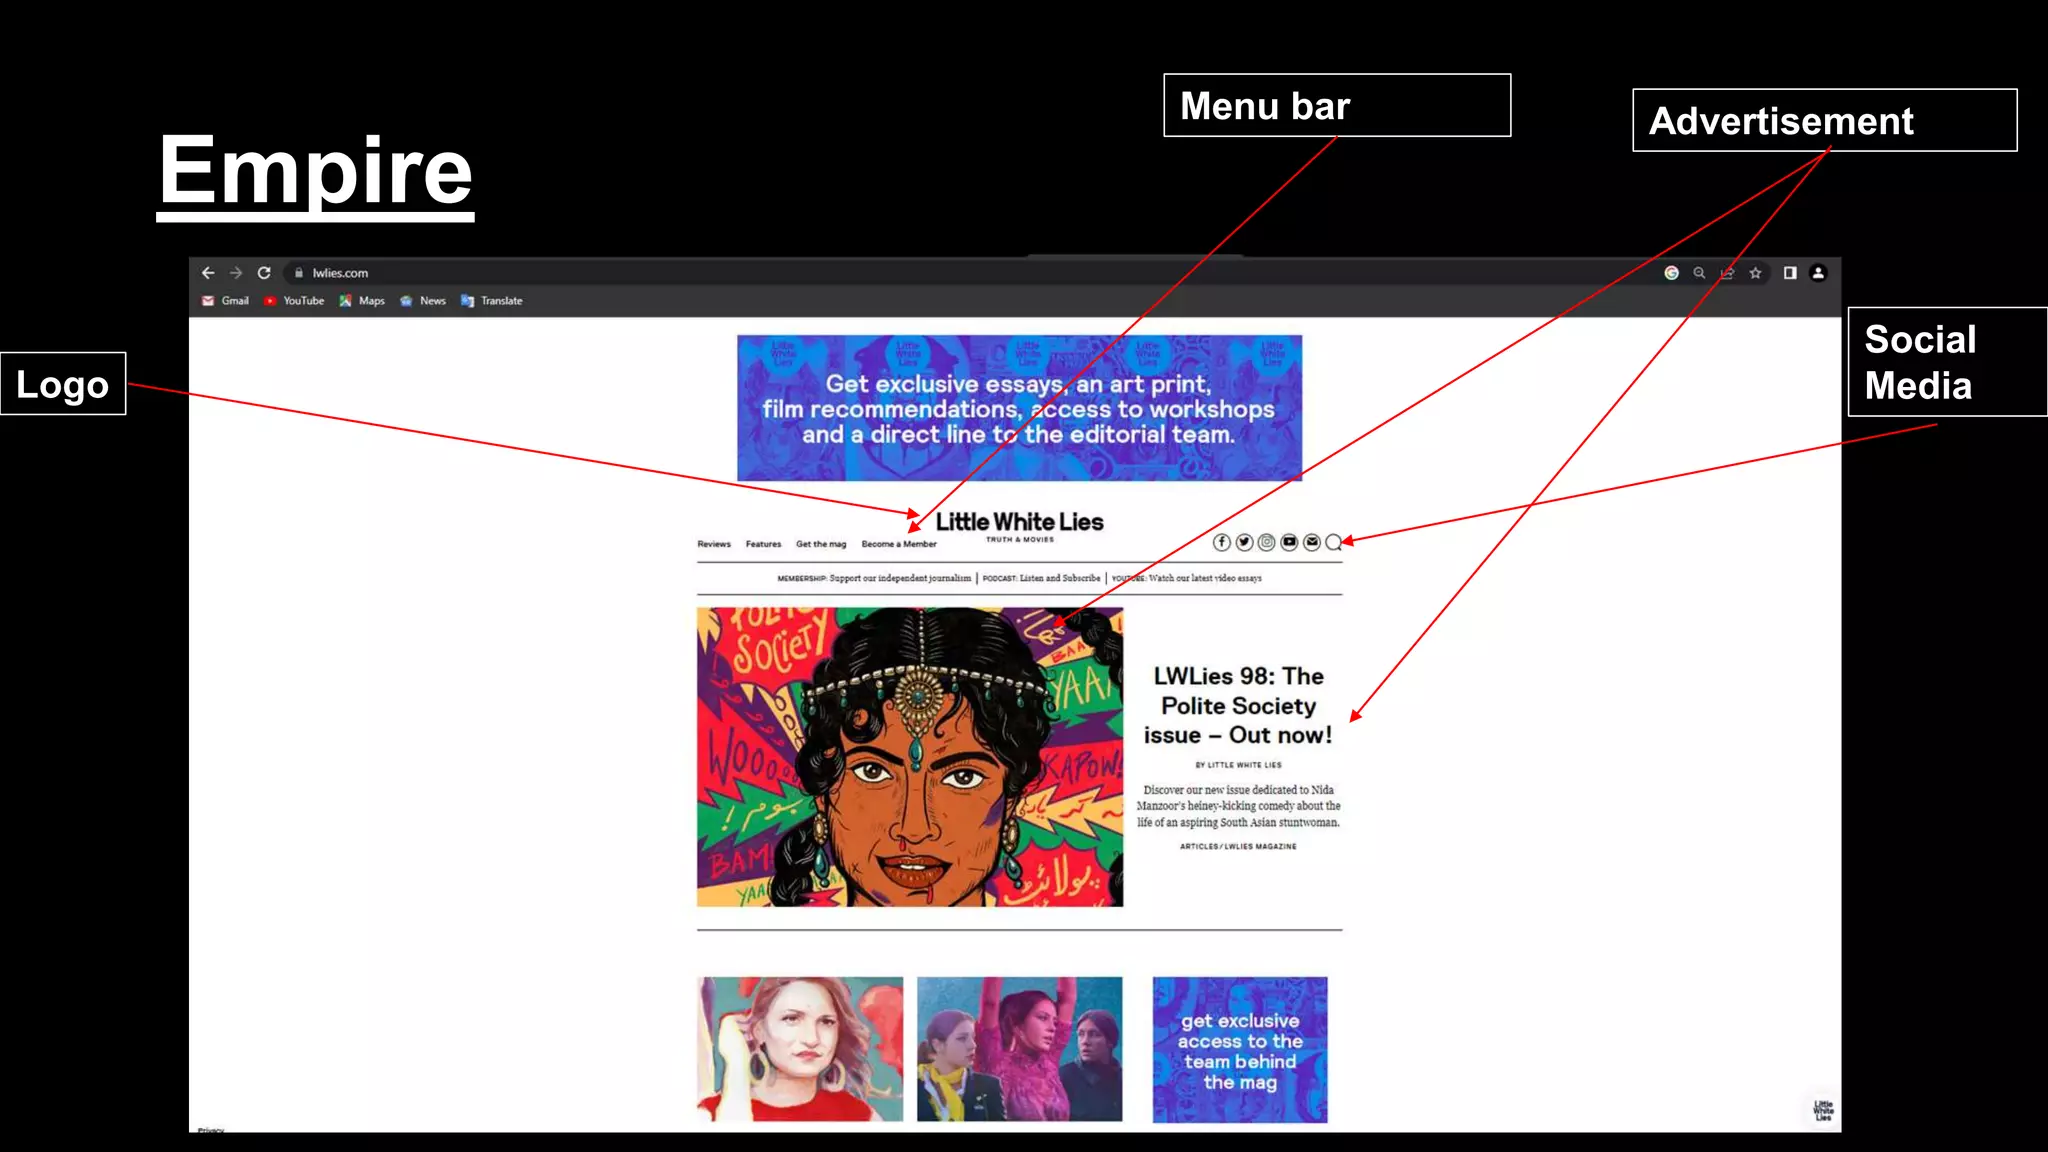Open the Facebook social icon
The height and width of the screenshot is (1152, 2048).
[1221, 542]
